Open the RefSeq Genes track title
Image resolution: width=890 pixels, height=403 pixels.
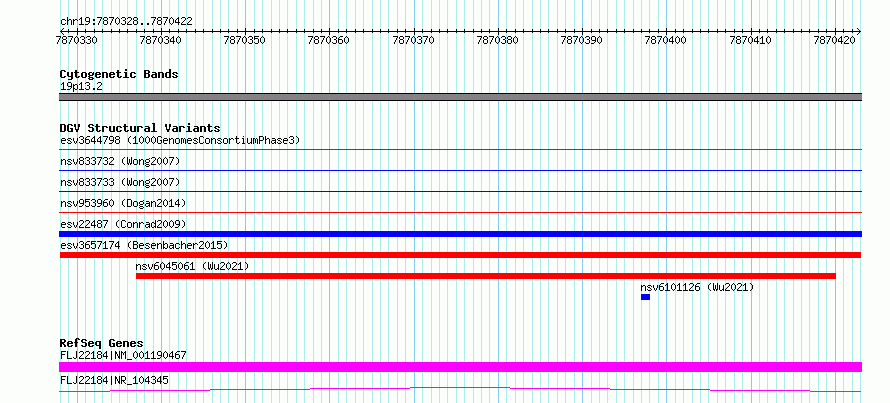click(102, 343)
